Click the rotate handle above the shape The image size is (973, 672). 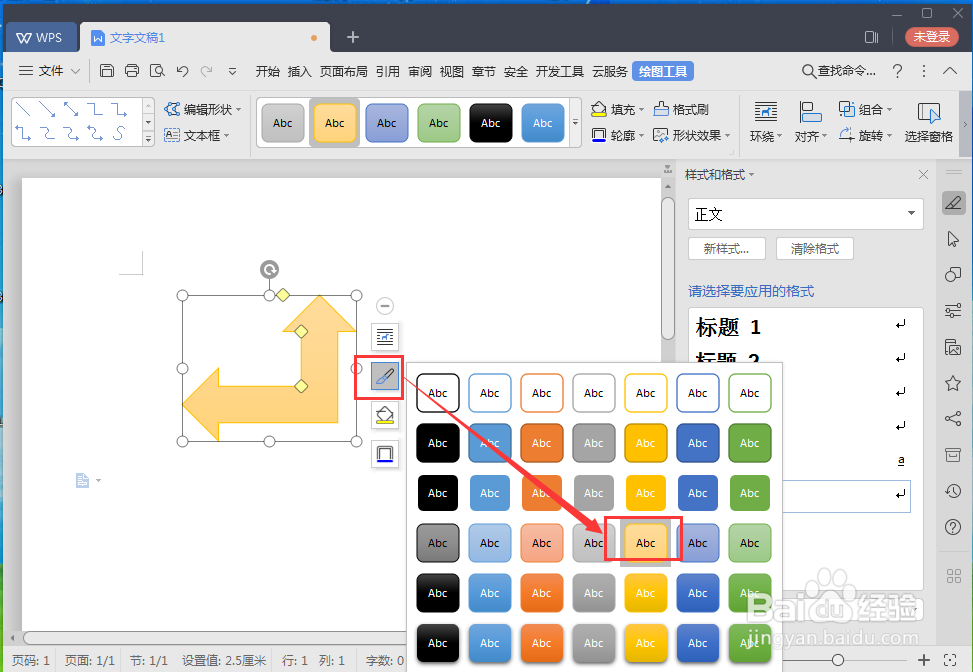coord(269,269)
